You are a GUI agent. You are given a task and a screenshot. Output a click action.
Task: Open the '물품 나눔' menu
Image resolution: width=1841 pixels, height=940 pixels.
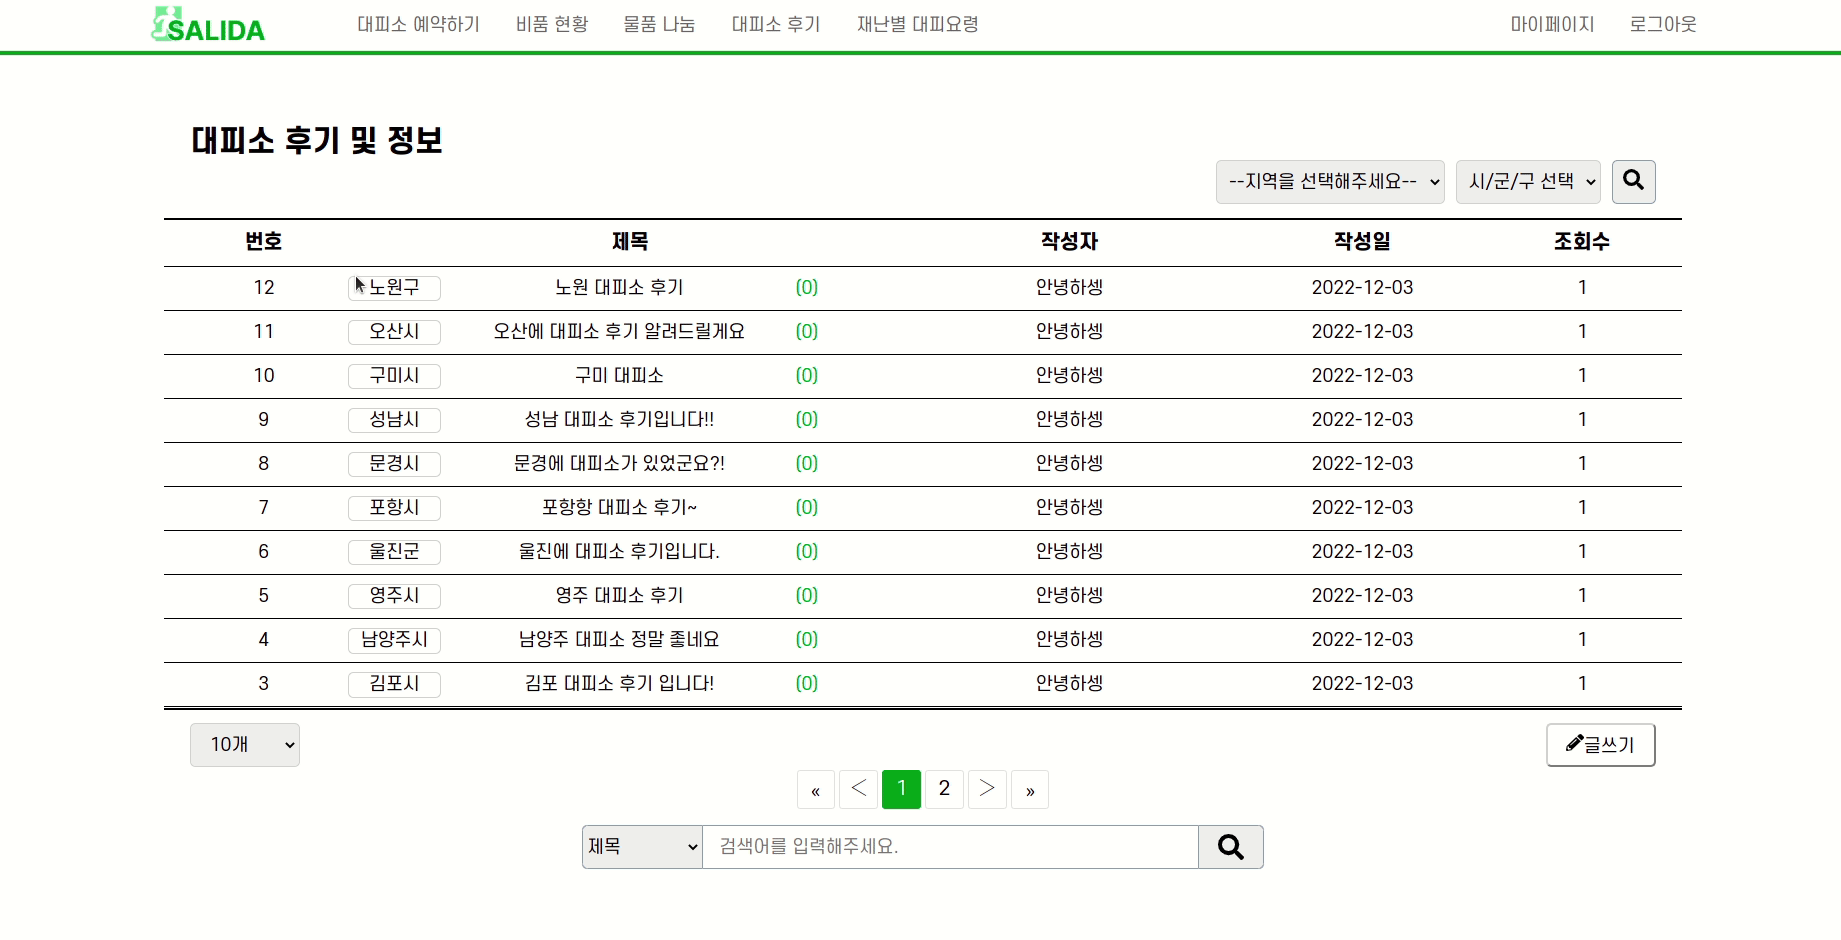click(x=659, y=25)
